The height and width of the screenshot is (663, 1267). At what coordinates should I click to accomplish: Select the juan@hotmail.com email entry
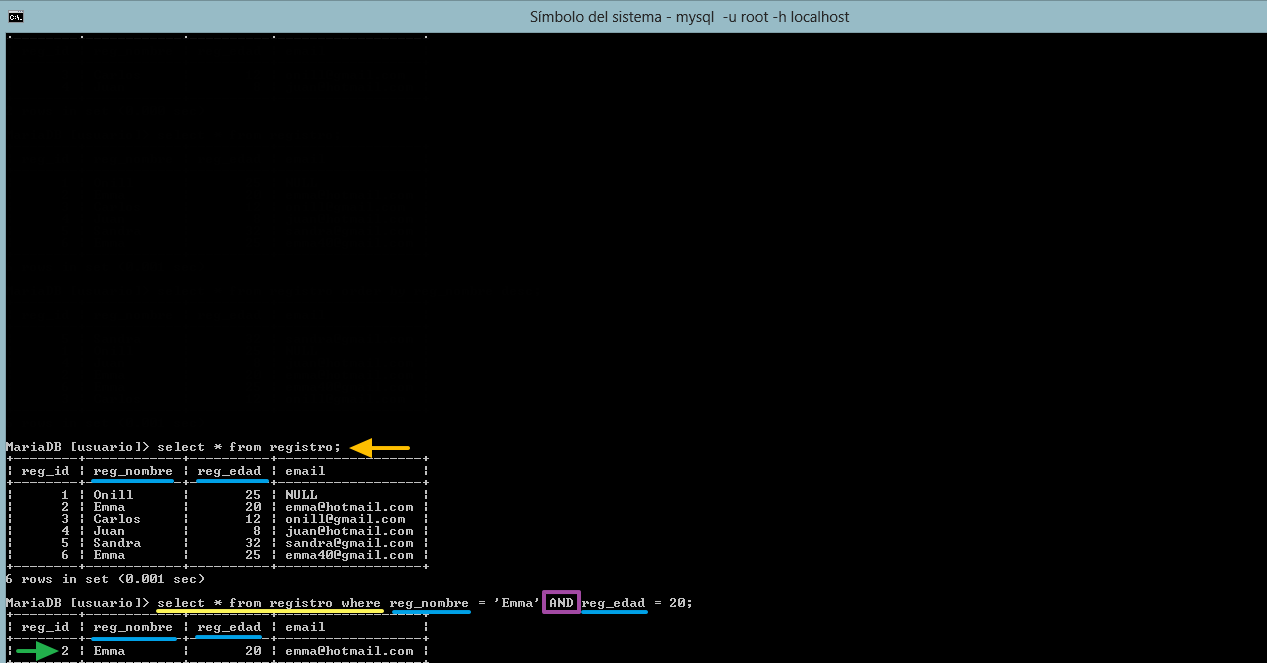pyautogui.click(x=349, y=531)
